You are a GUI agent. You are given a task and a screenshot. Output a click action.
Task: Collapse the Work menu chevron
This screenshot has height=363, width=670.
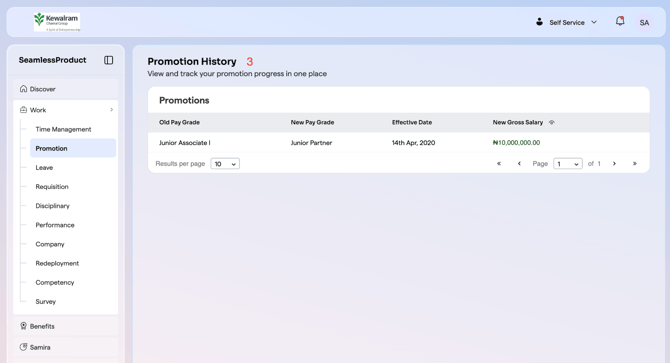[112, 110]
